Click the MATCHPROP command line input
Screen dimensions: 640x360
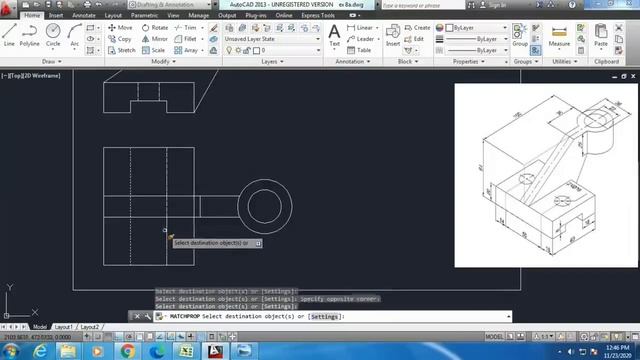click(333, 316)
